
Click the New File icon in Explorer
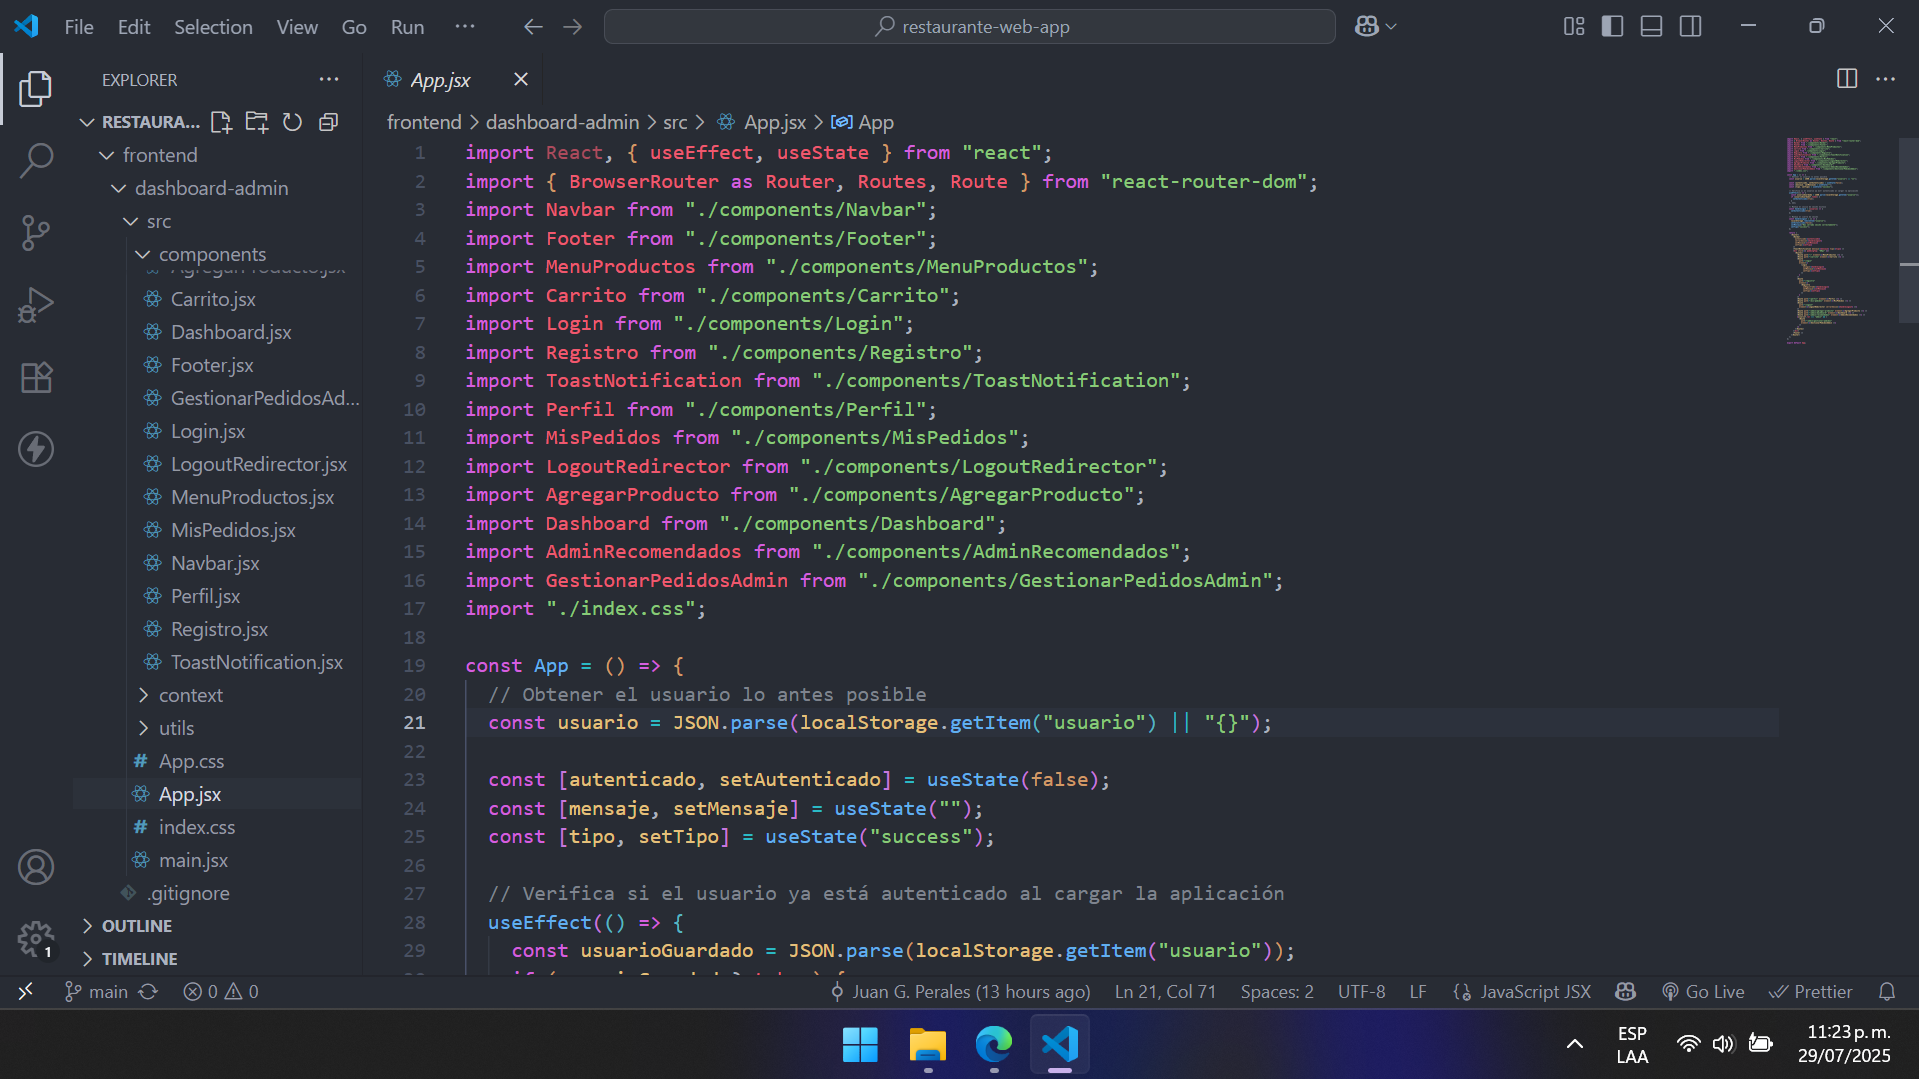[x=221, y=122]
